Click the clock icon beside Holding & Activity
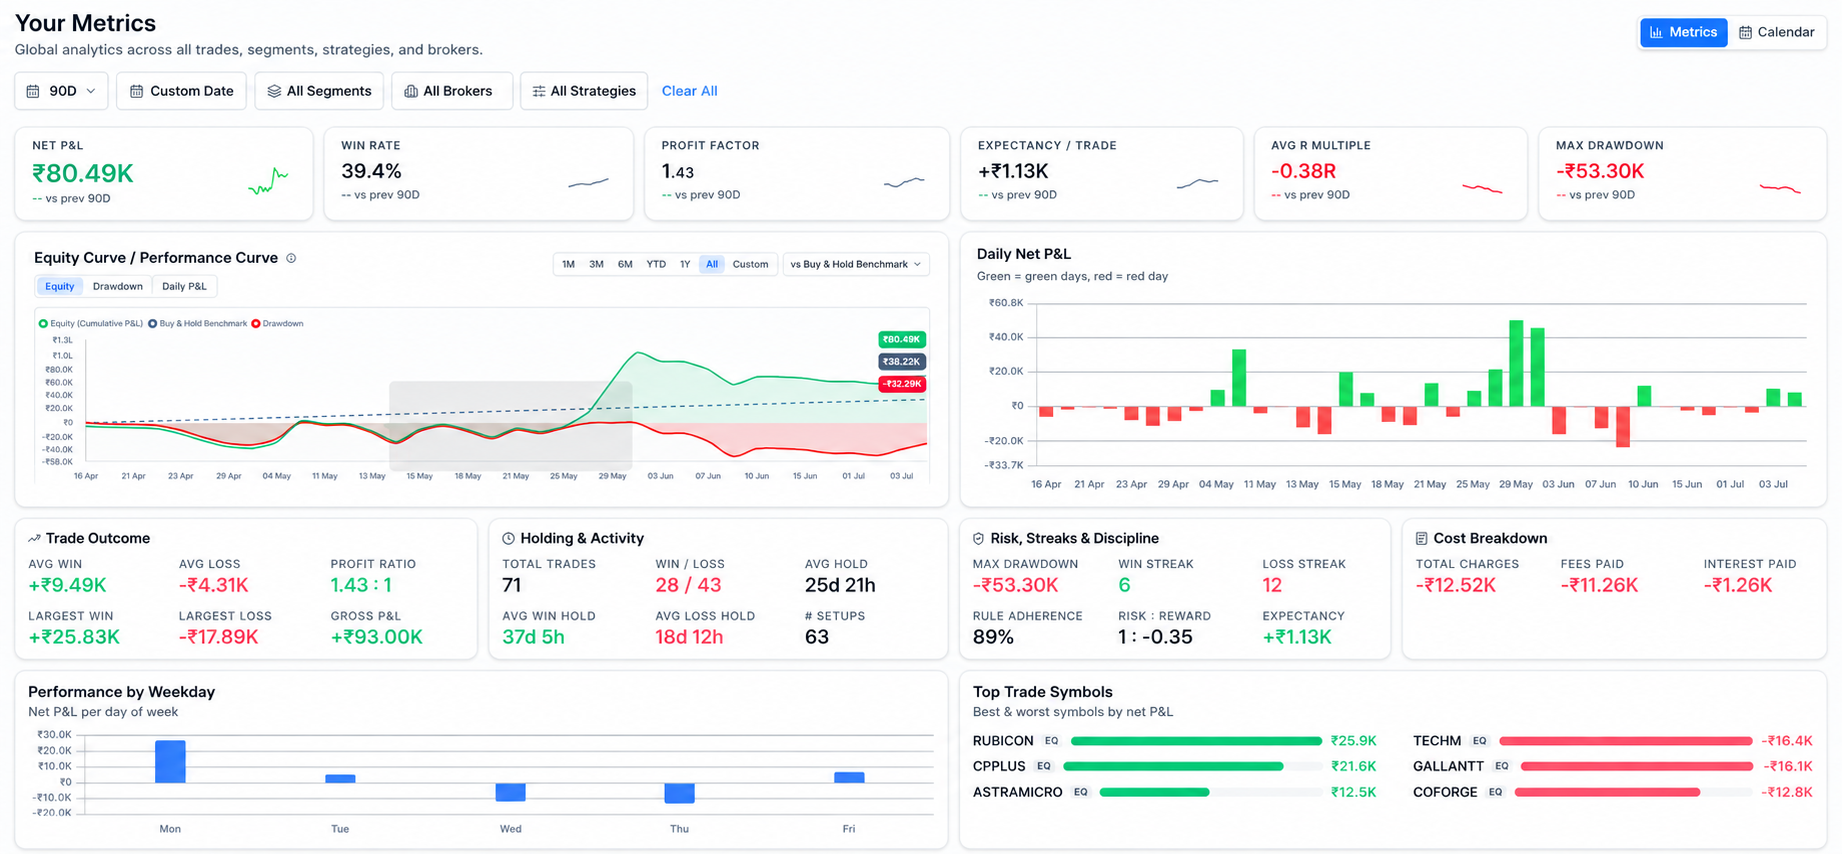 tap(508, 538)
